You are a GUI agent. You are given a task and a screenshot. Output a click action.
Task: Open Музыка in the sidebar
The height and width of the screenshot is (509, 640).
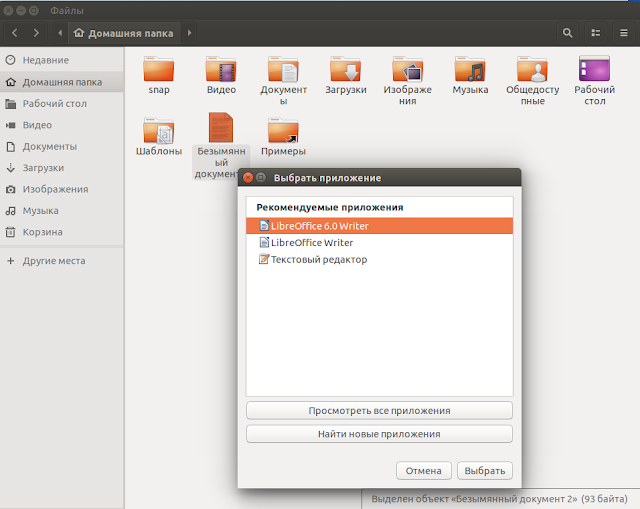click(62, 211)
